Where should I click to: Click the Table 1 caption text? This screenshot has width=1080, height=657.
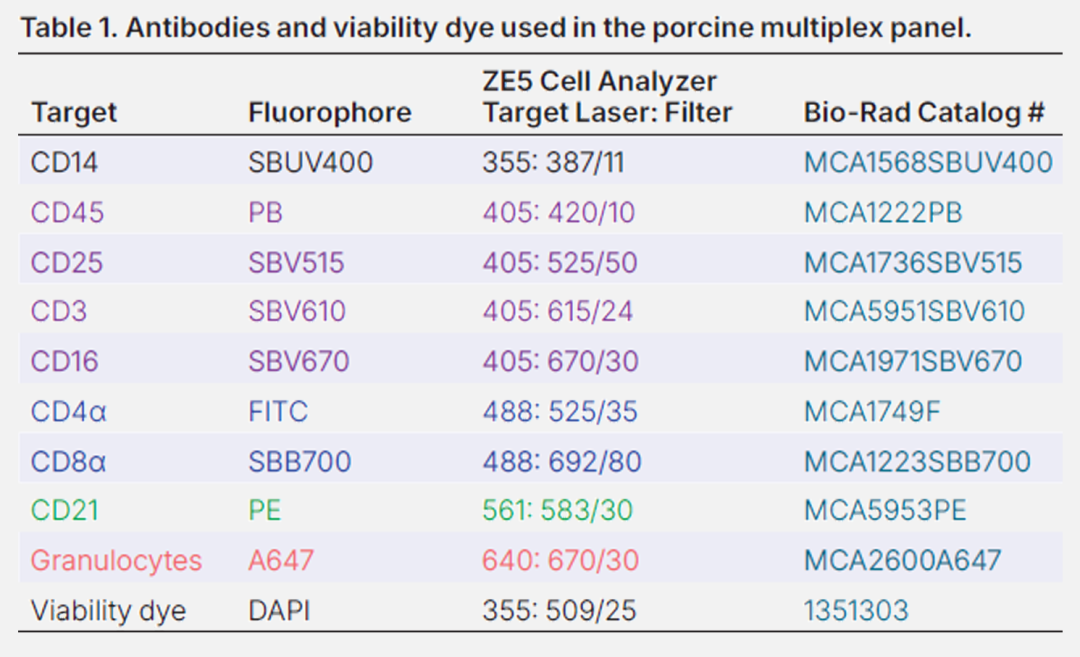tap(496, 28)
